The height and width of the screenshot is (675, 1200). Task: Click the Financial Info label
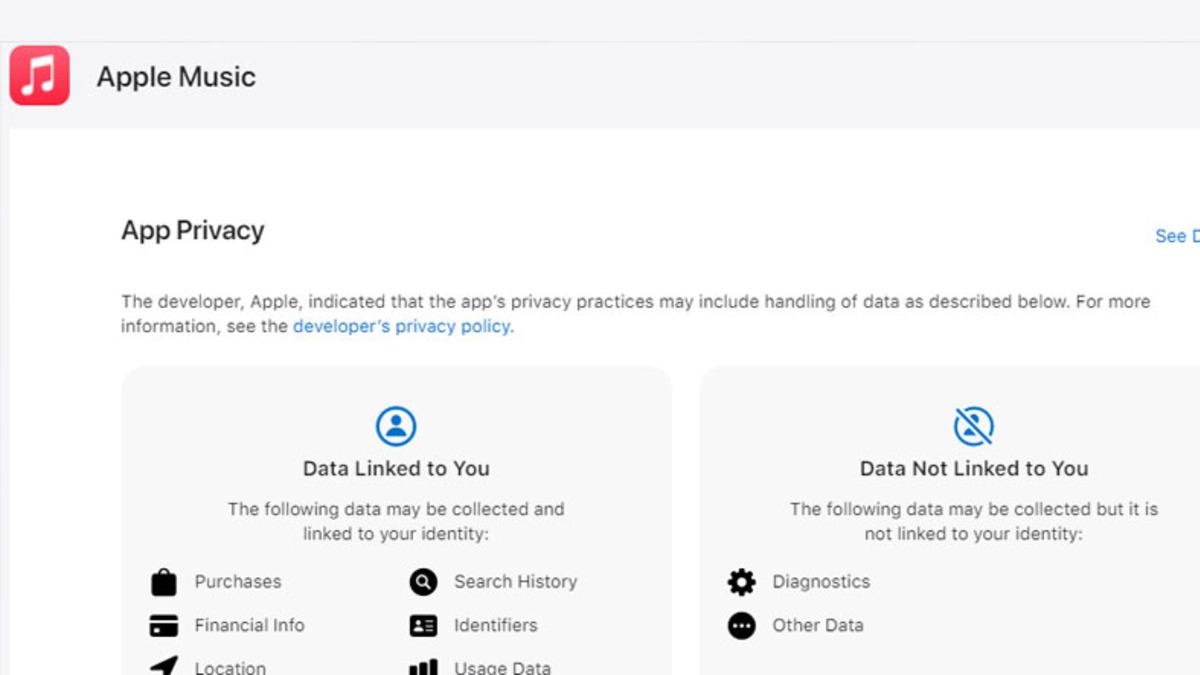pyautogui.click(x=249, y=626)
